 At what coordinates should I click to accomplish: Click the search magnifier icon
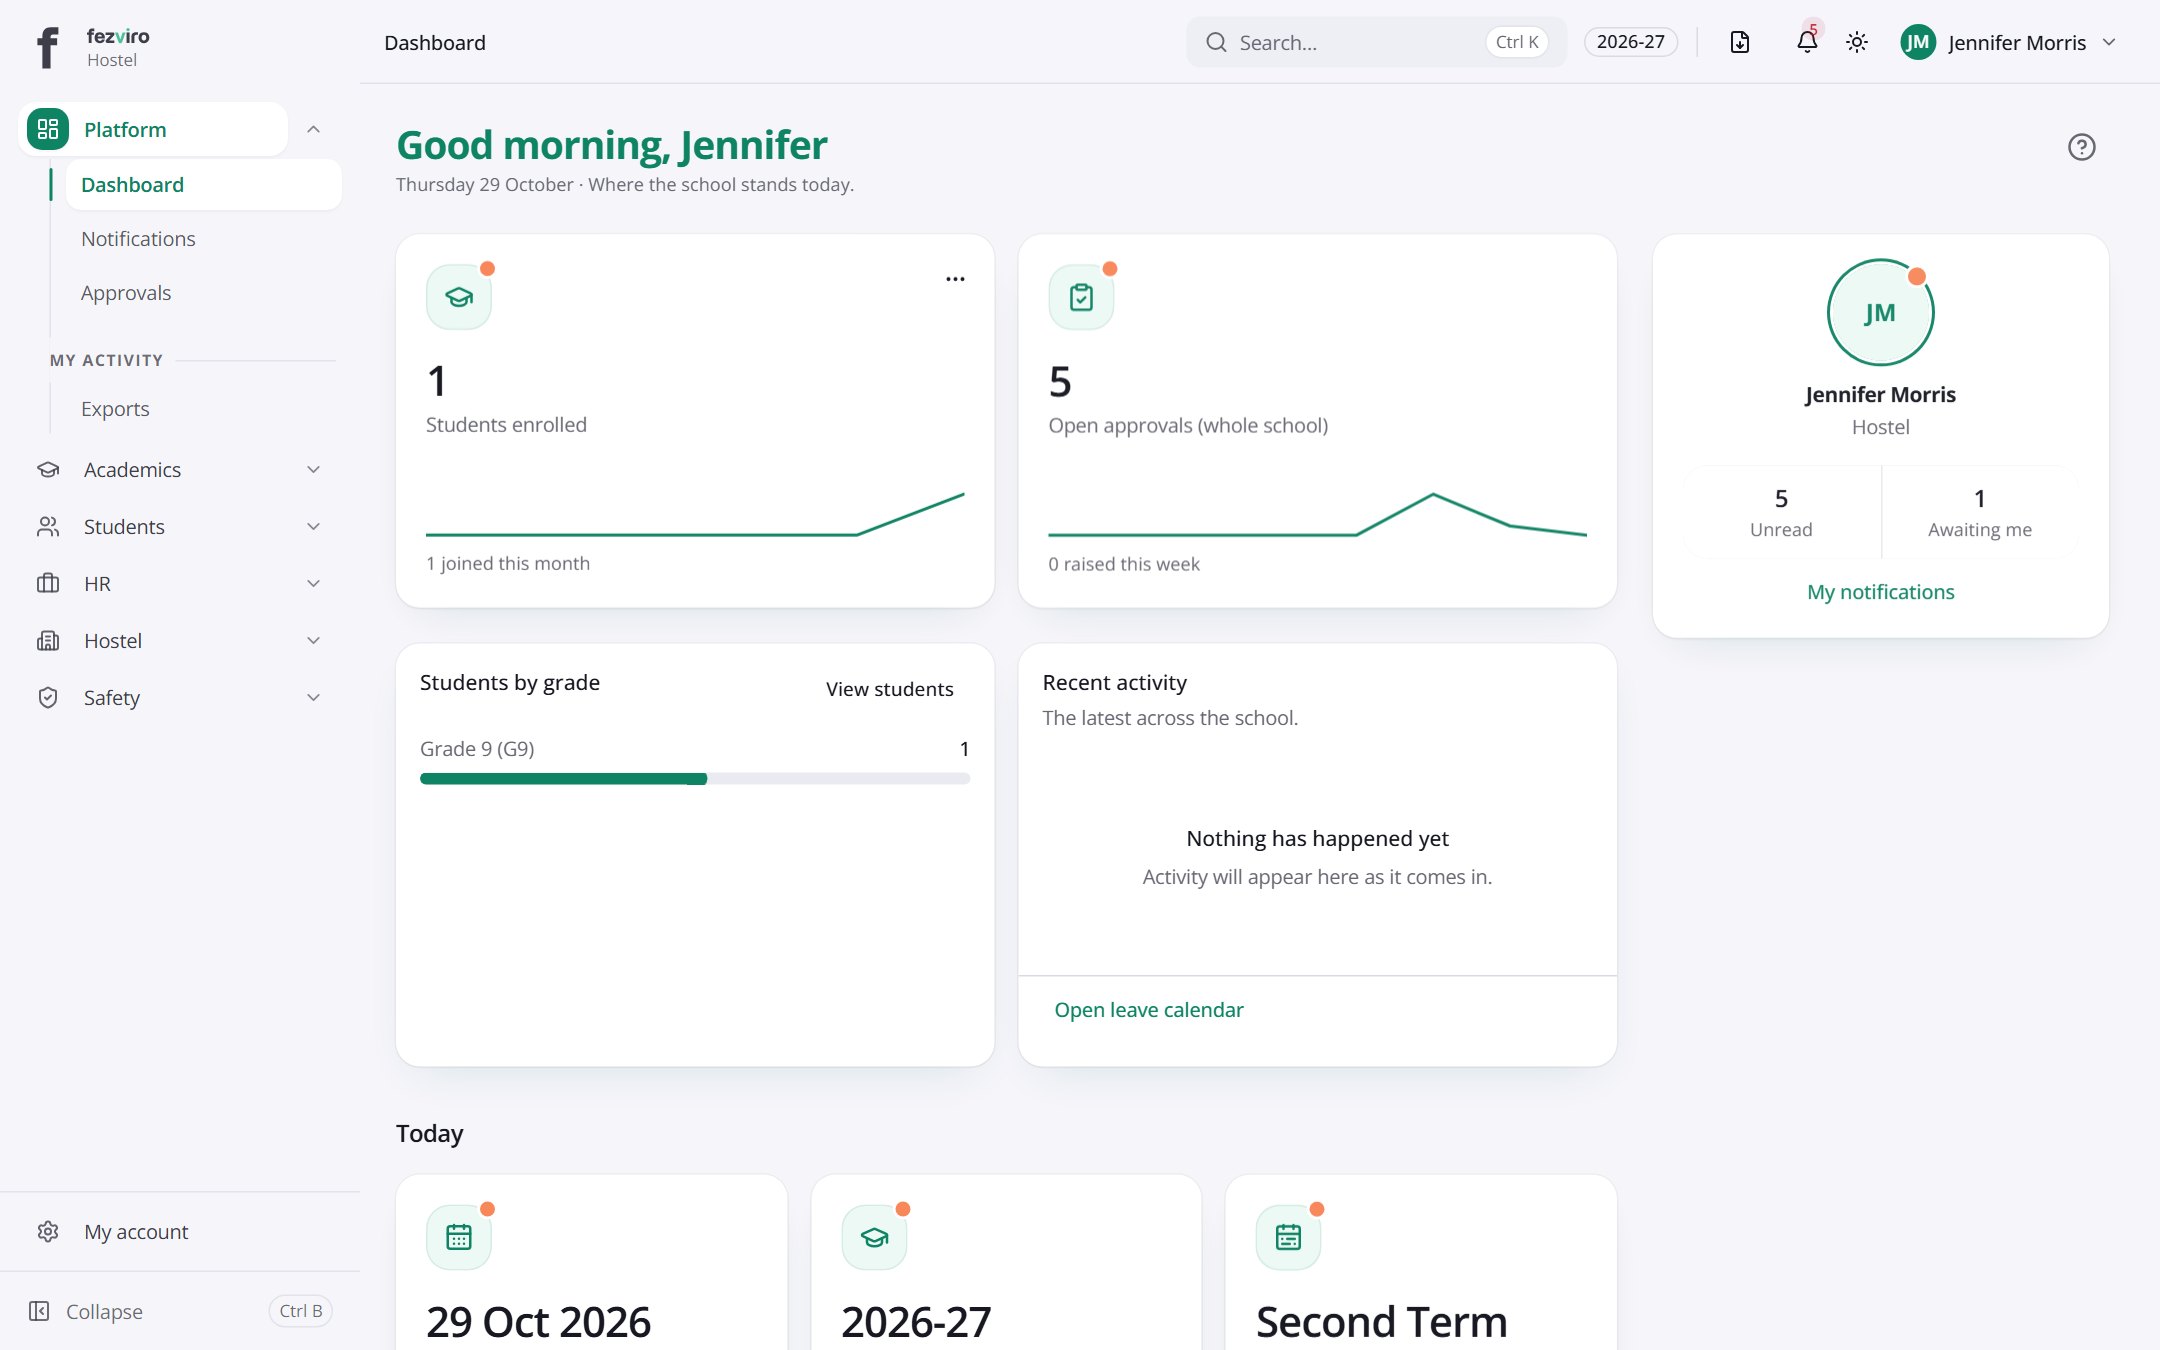tap(1216, 42)
